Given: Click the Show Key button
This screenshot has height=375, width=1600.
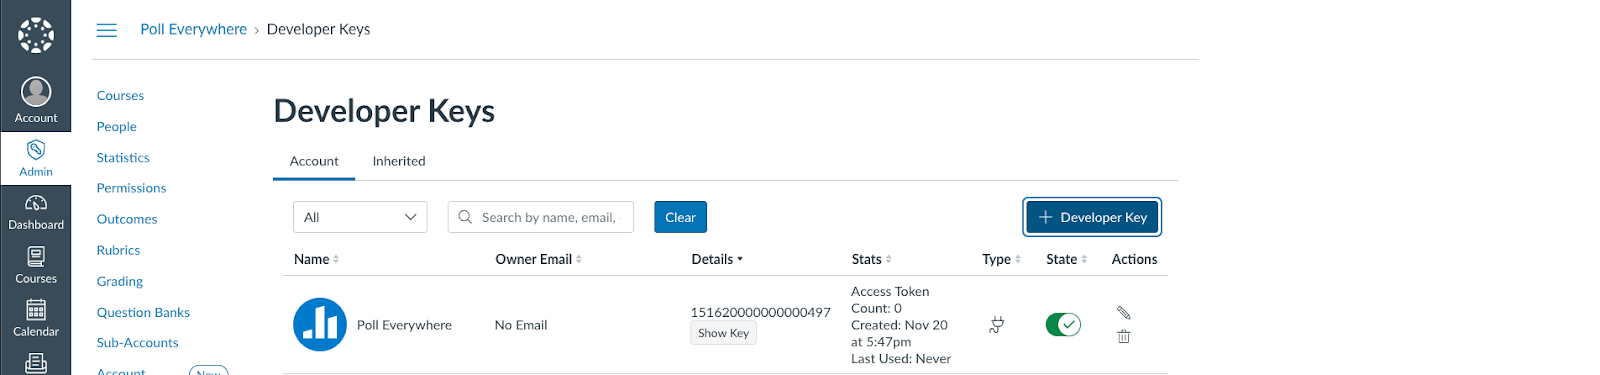Looking at the screenshot, I should click(x=723, y=333).
